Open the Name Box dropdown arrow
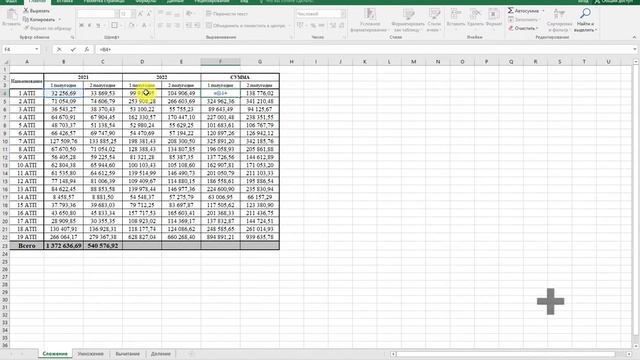 coord(36,49)
